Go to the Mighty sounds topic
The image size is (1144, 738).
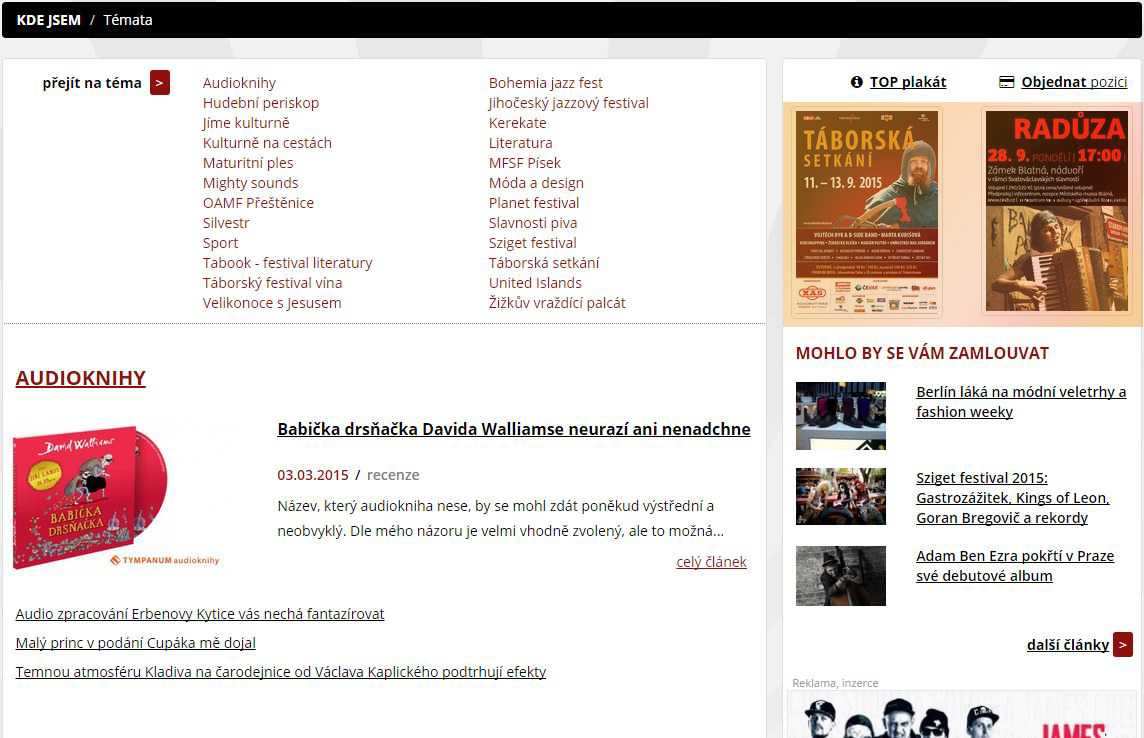pos(250,183)
